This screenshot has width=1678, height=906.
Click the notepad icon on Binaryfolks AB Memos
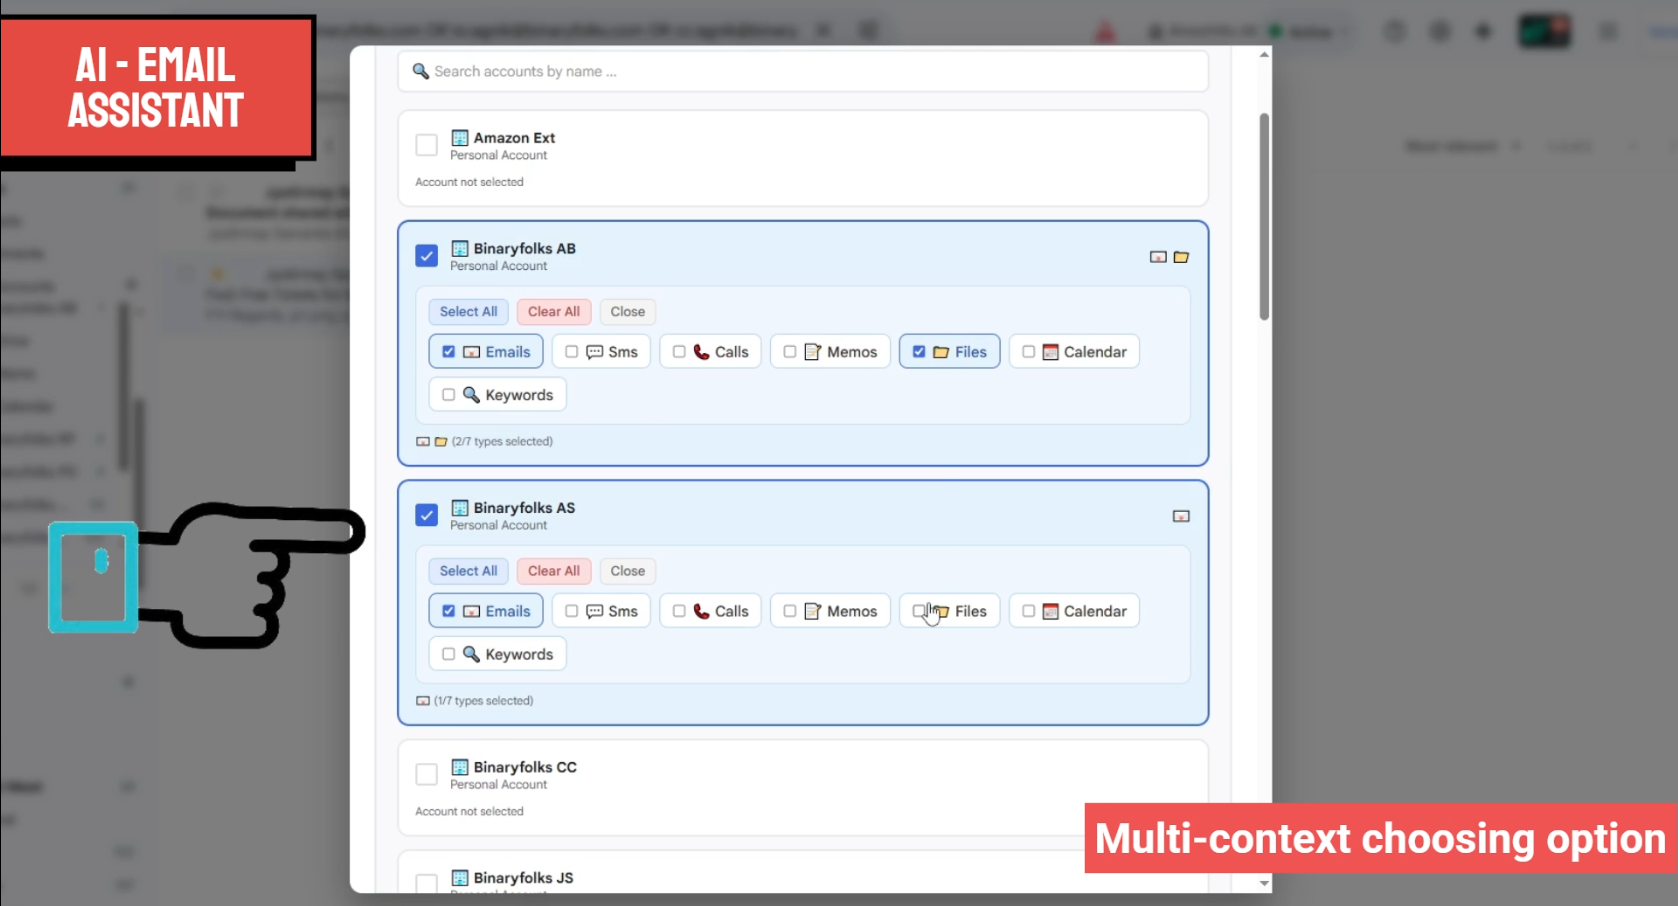pos(813,352)
